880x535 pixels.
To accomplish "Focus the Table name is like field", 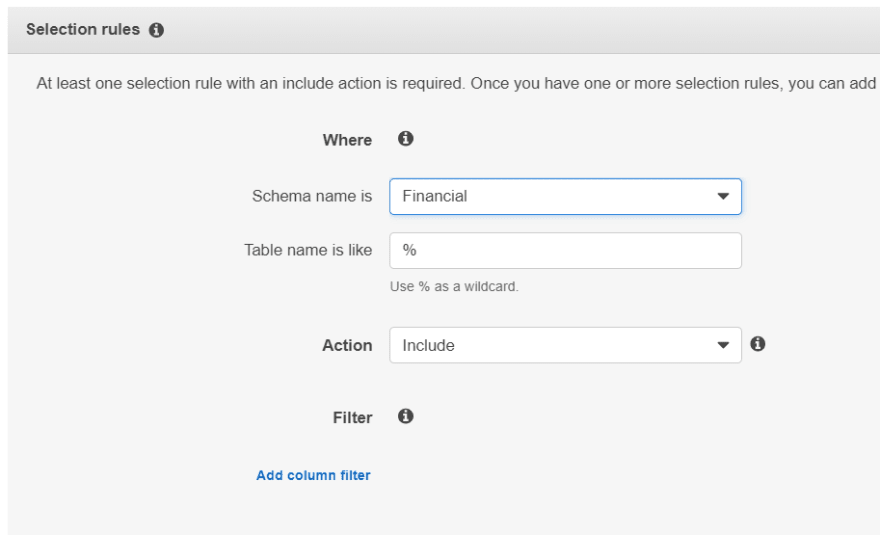I will point(565,250).
